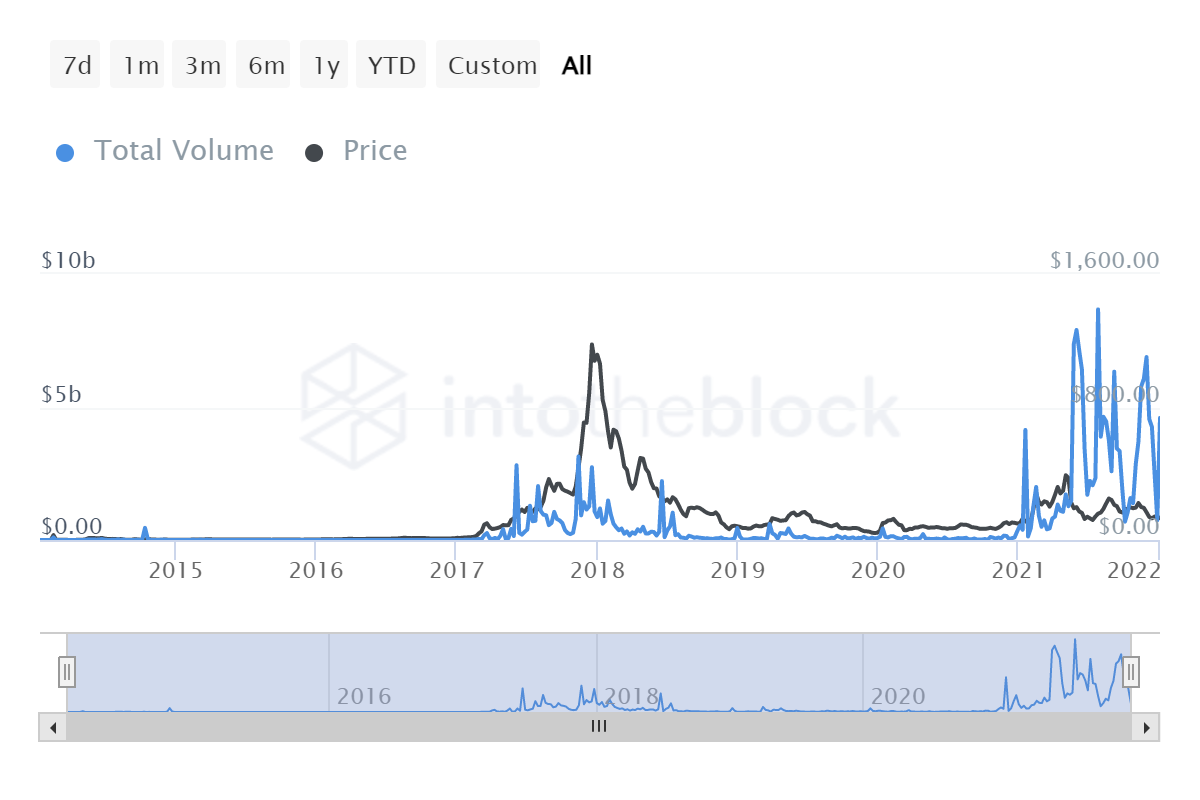
Task: Click scrollbar left arrow
Action: pos(53,727)
